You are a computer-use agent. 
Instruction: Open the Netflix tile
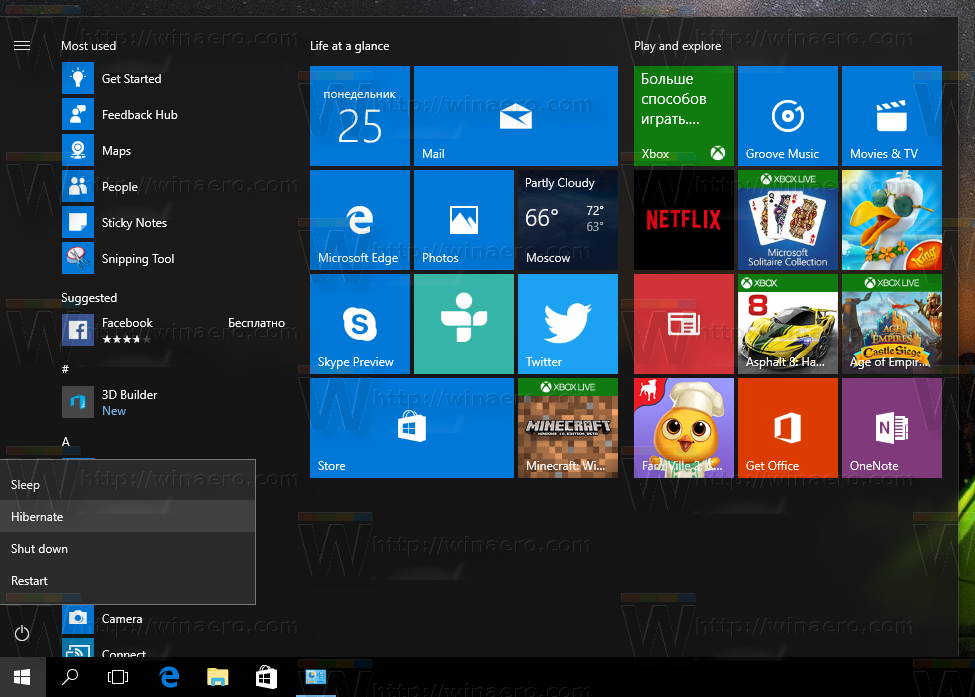pyautogui.click(x=684, y=219)
